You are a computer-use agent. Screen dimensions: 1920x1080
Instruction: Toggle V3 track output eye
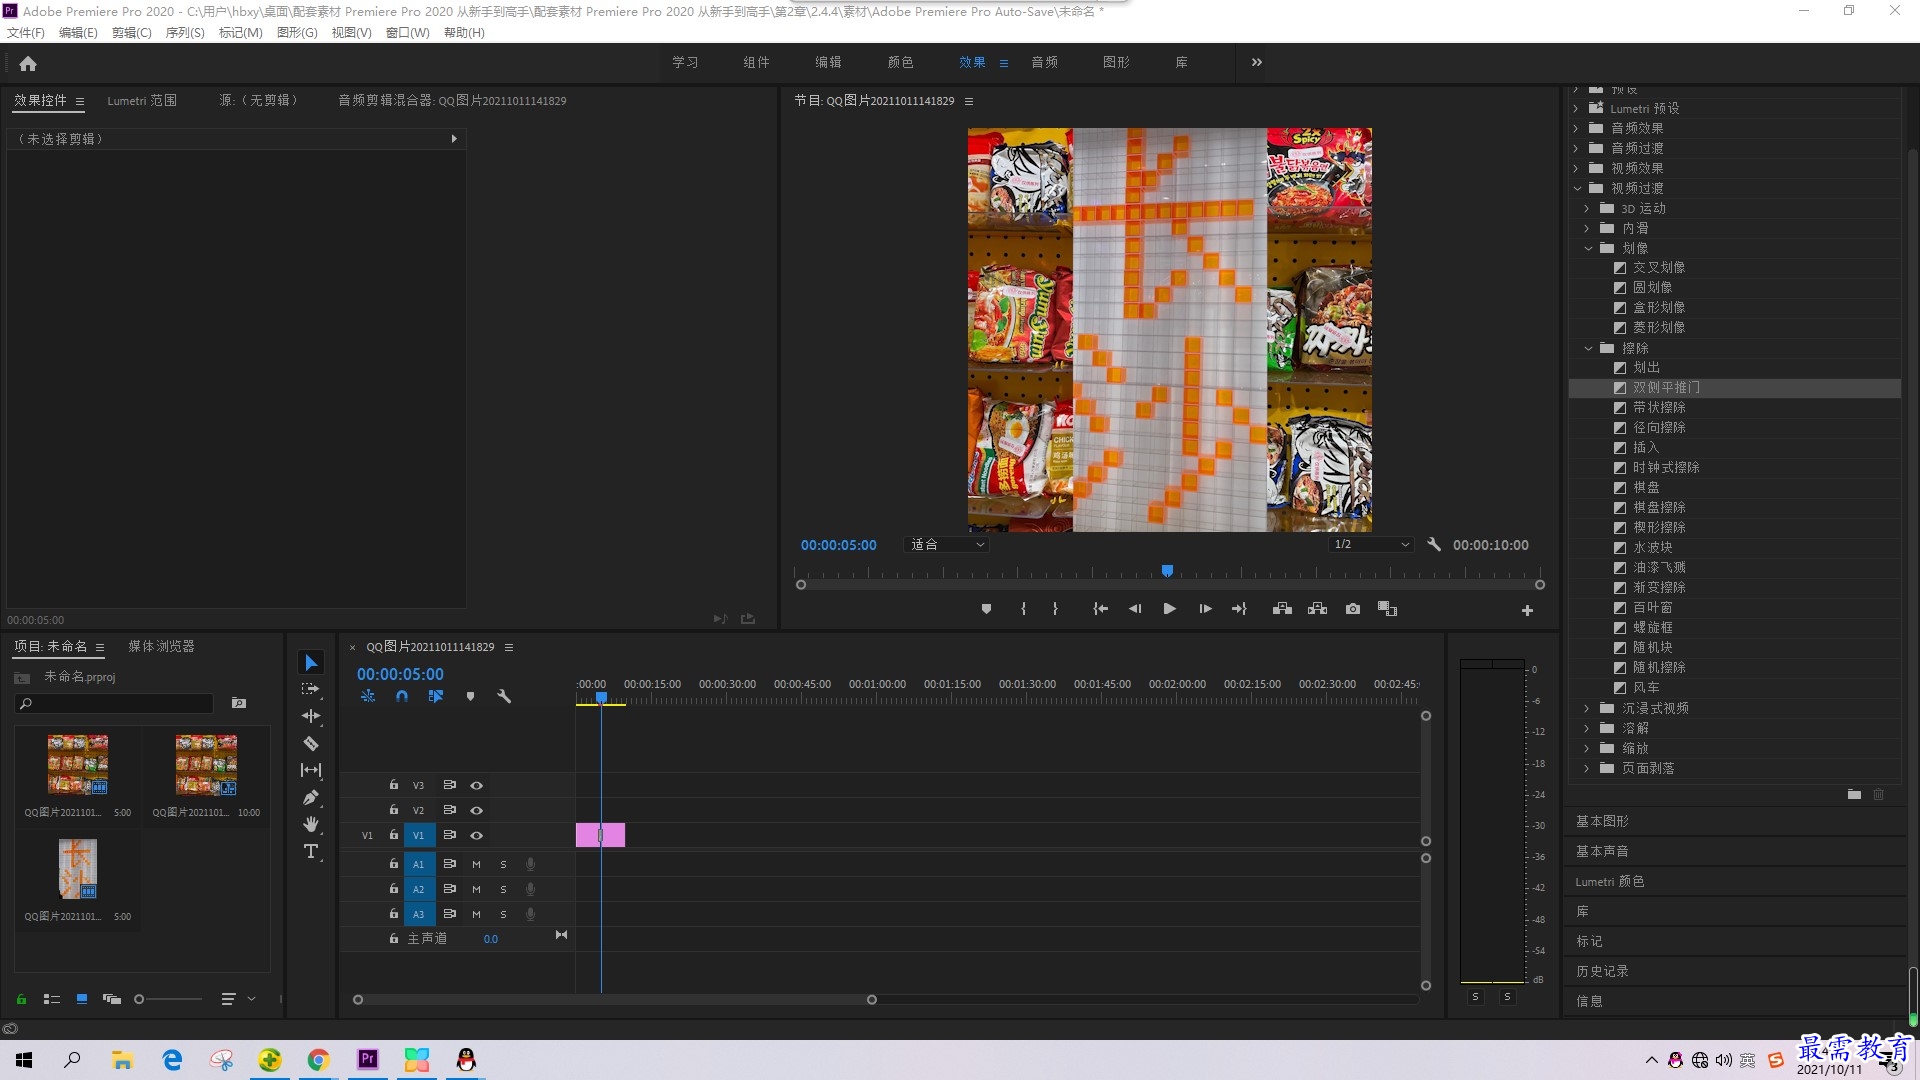point(477,786)
